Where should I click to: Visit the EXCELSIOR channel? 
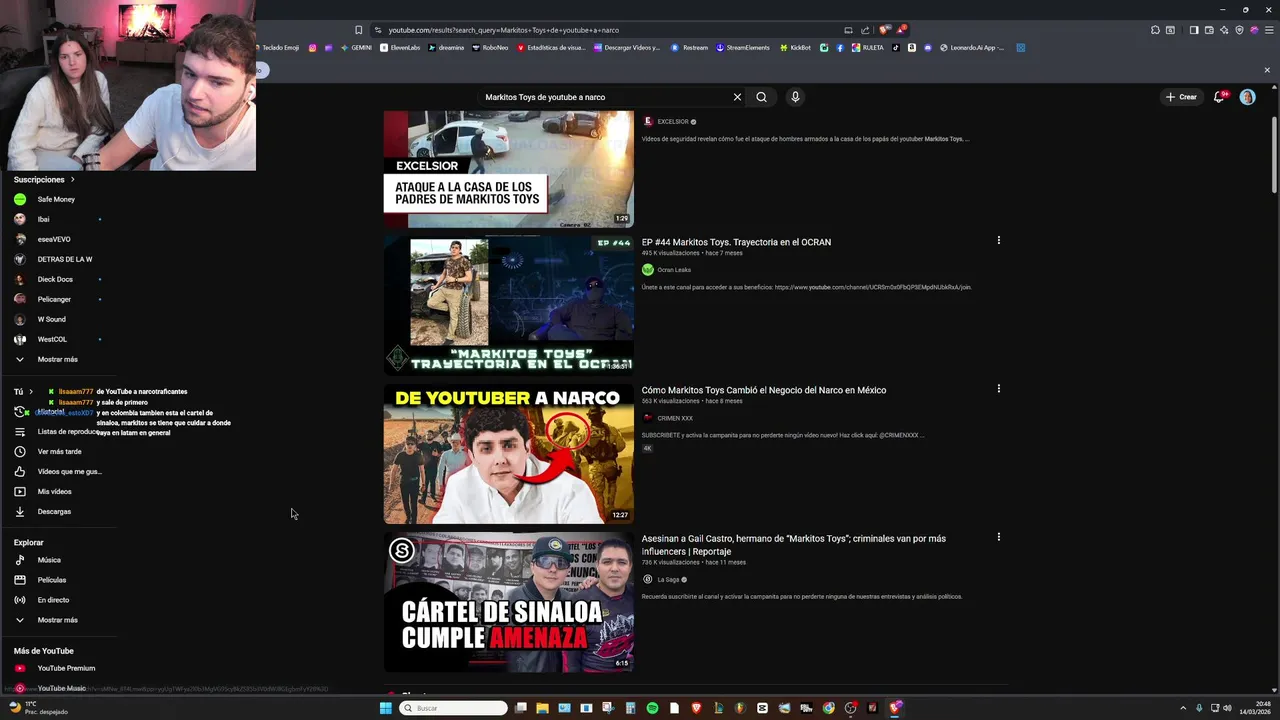[x=673, y=122]
